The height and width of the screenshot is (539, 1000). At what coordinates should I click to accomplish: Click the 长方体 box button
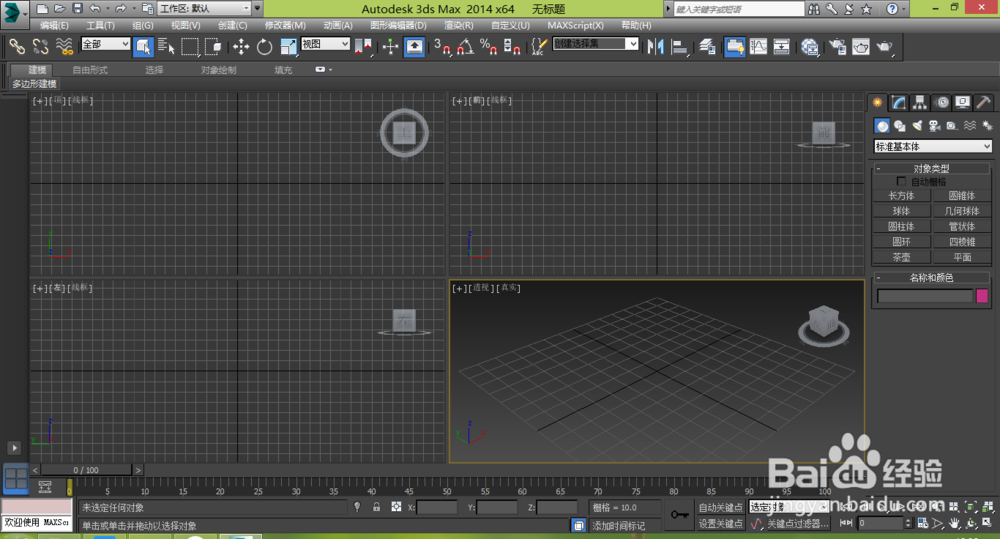[901, 196]
